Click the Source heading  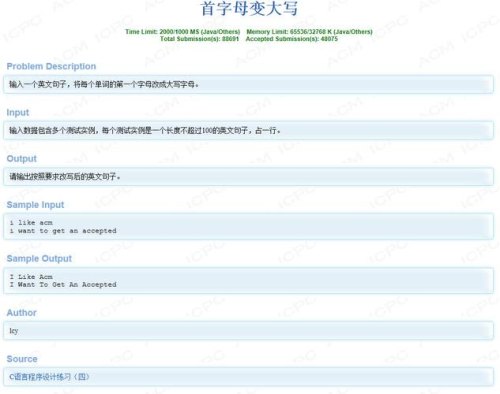tap(22, 359)
